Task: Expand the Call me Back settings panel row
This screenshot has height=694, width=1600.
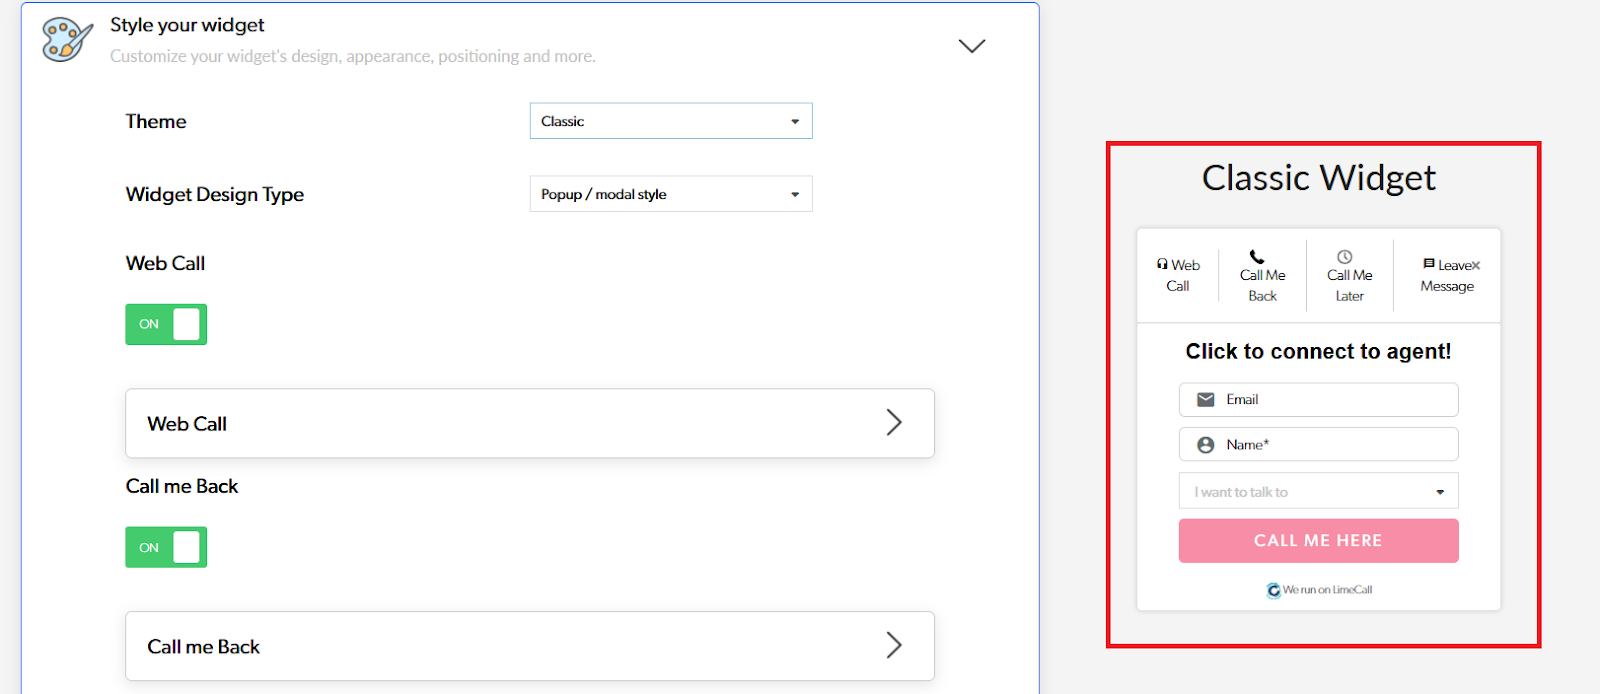Action: pyautogui.click(x=530, y=646)
